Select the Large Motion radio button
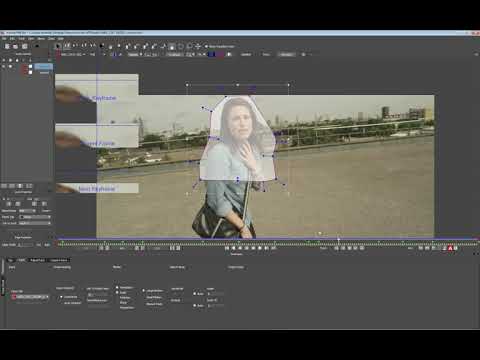This screenshot has width=480, height=360. coord(144,291)
